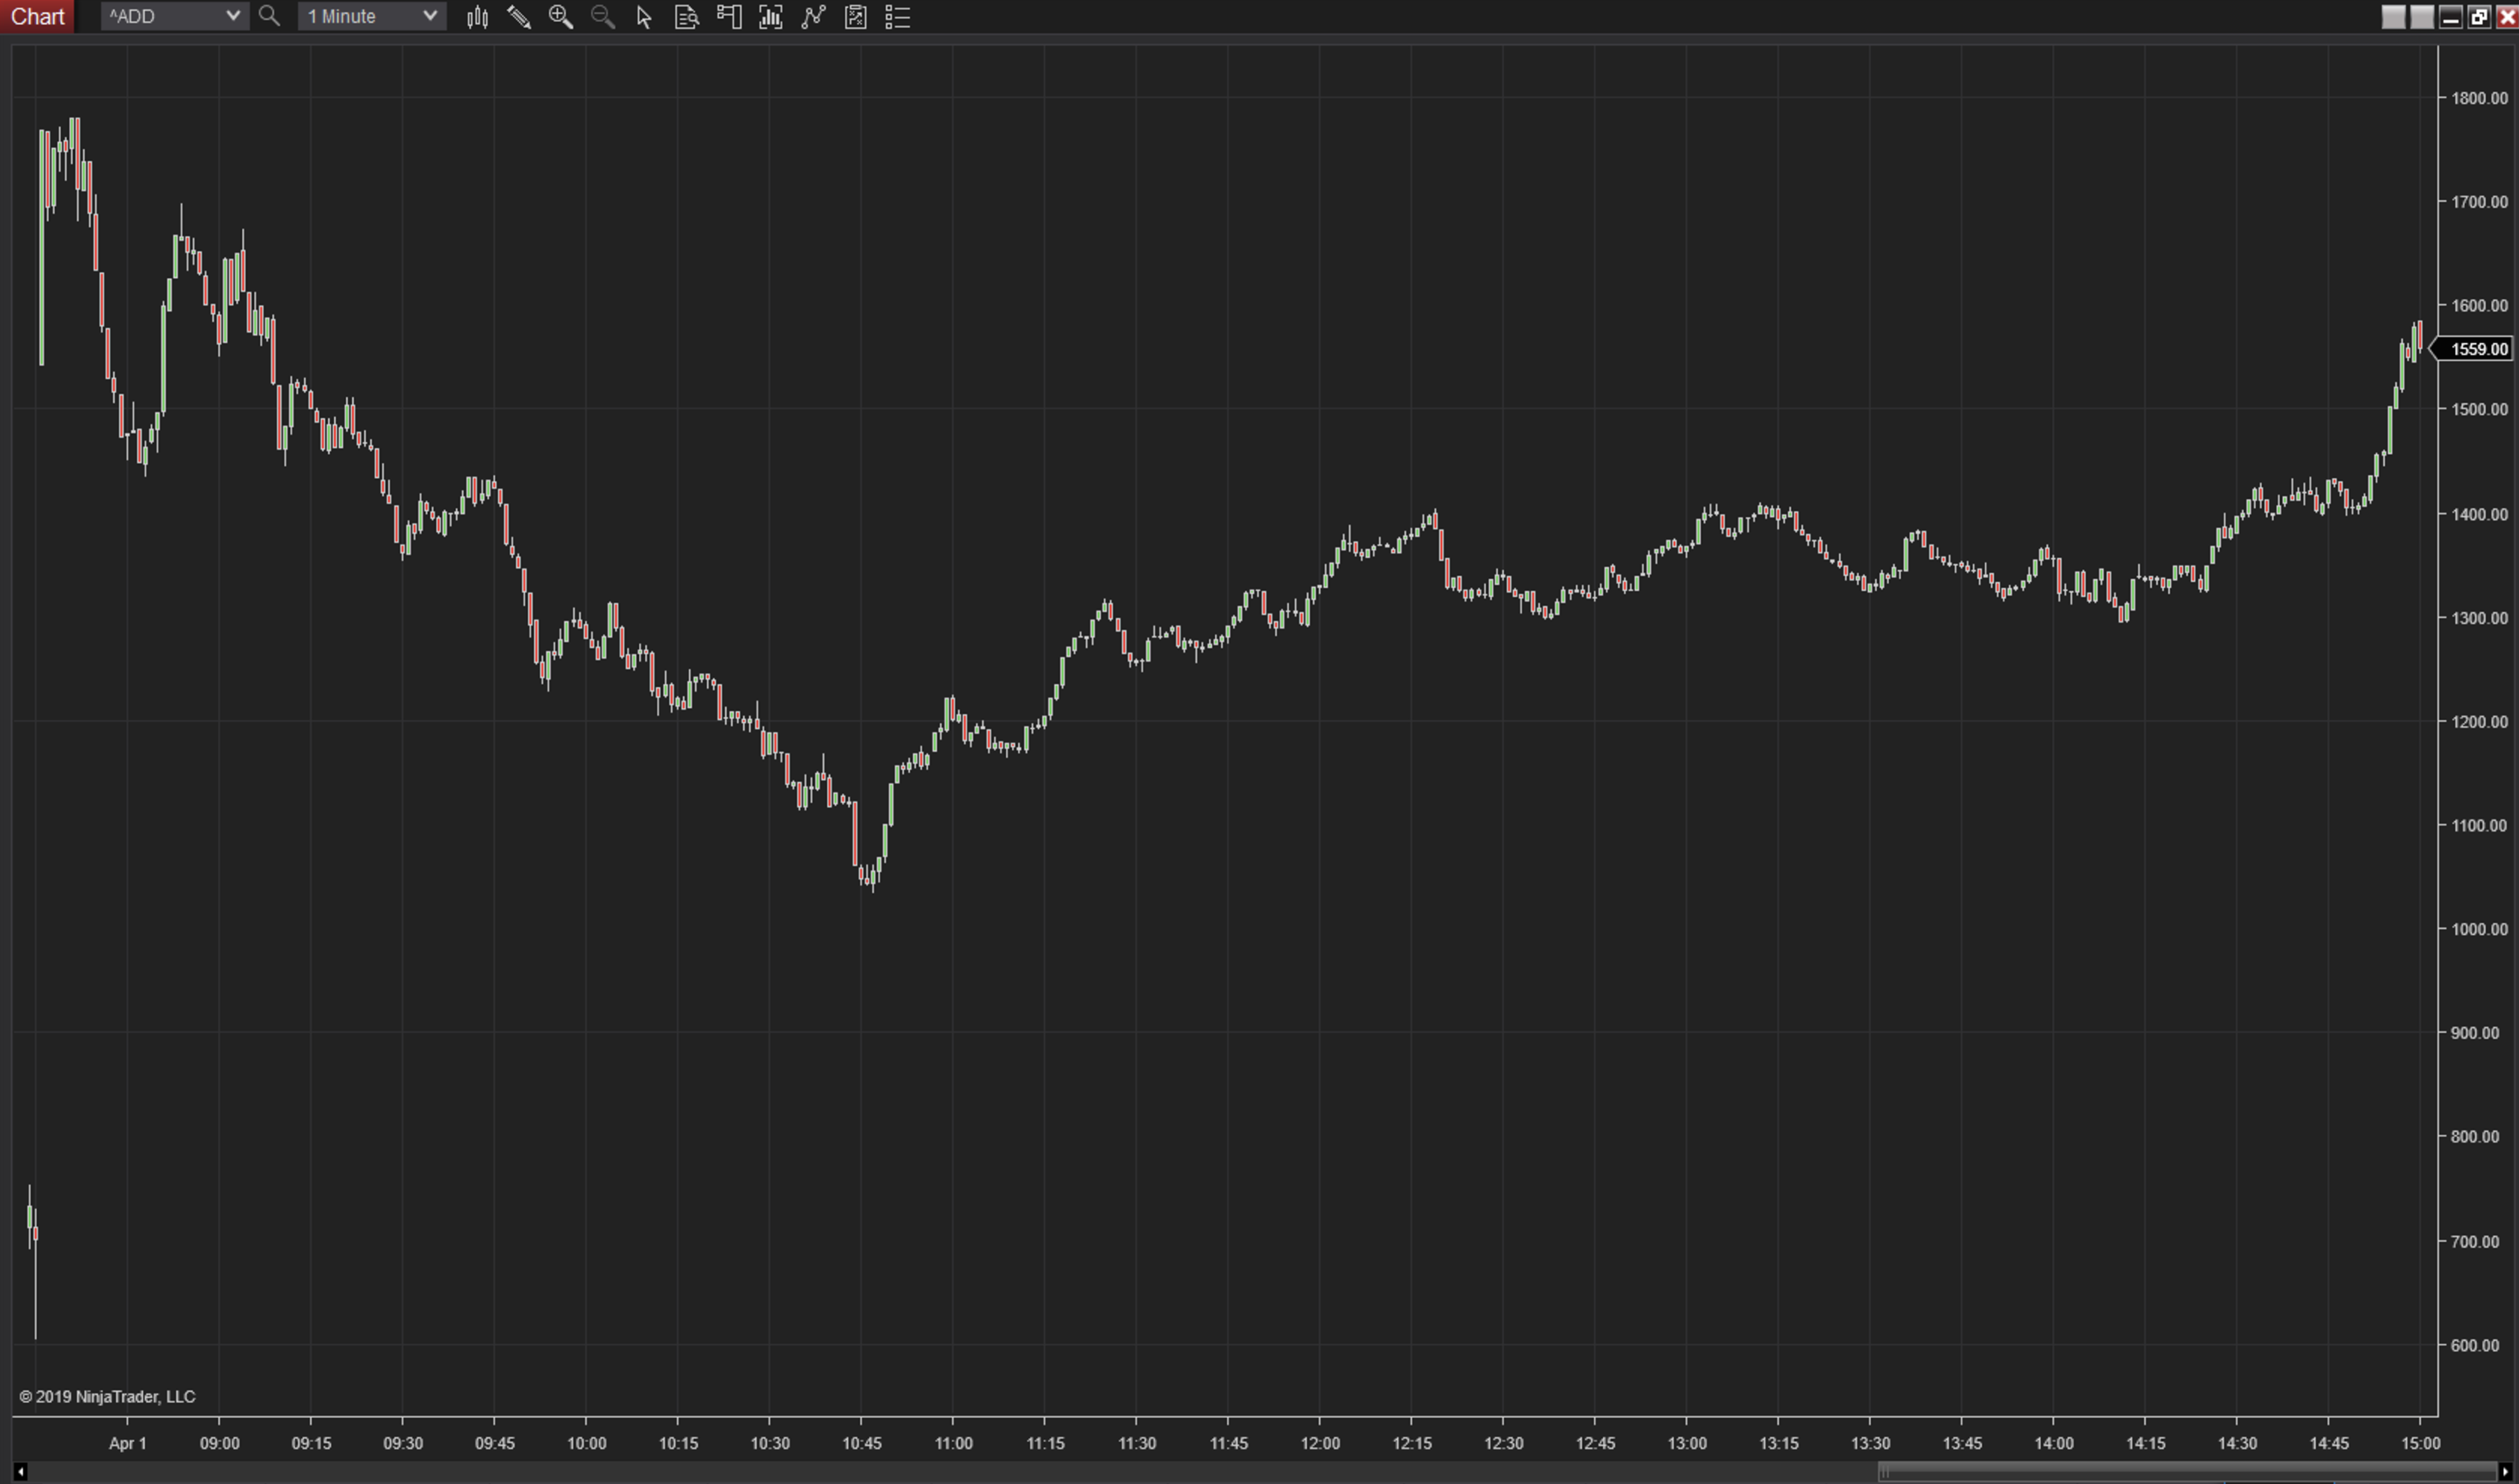Image resolution: width=2519 pixels, height=1484 pixels.
Task: Open the strategies clipboard icon
Action: pos(856,17)
